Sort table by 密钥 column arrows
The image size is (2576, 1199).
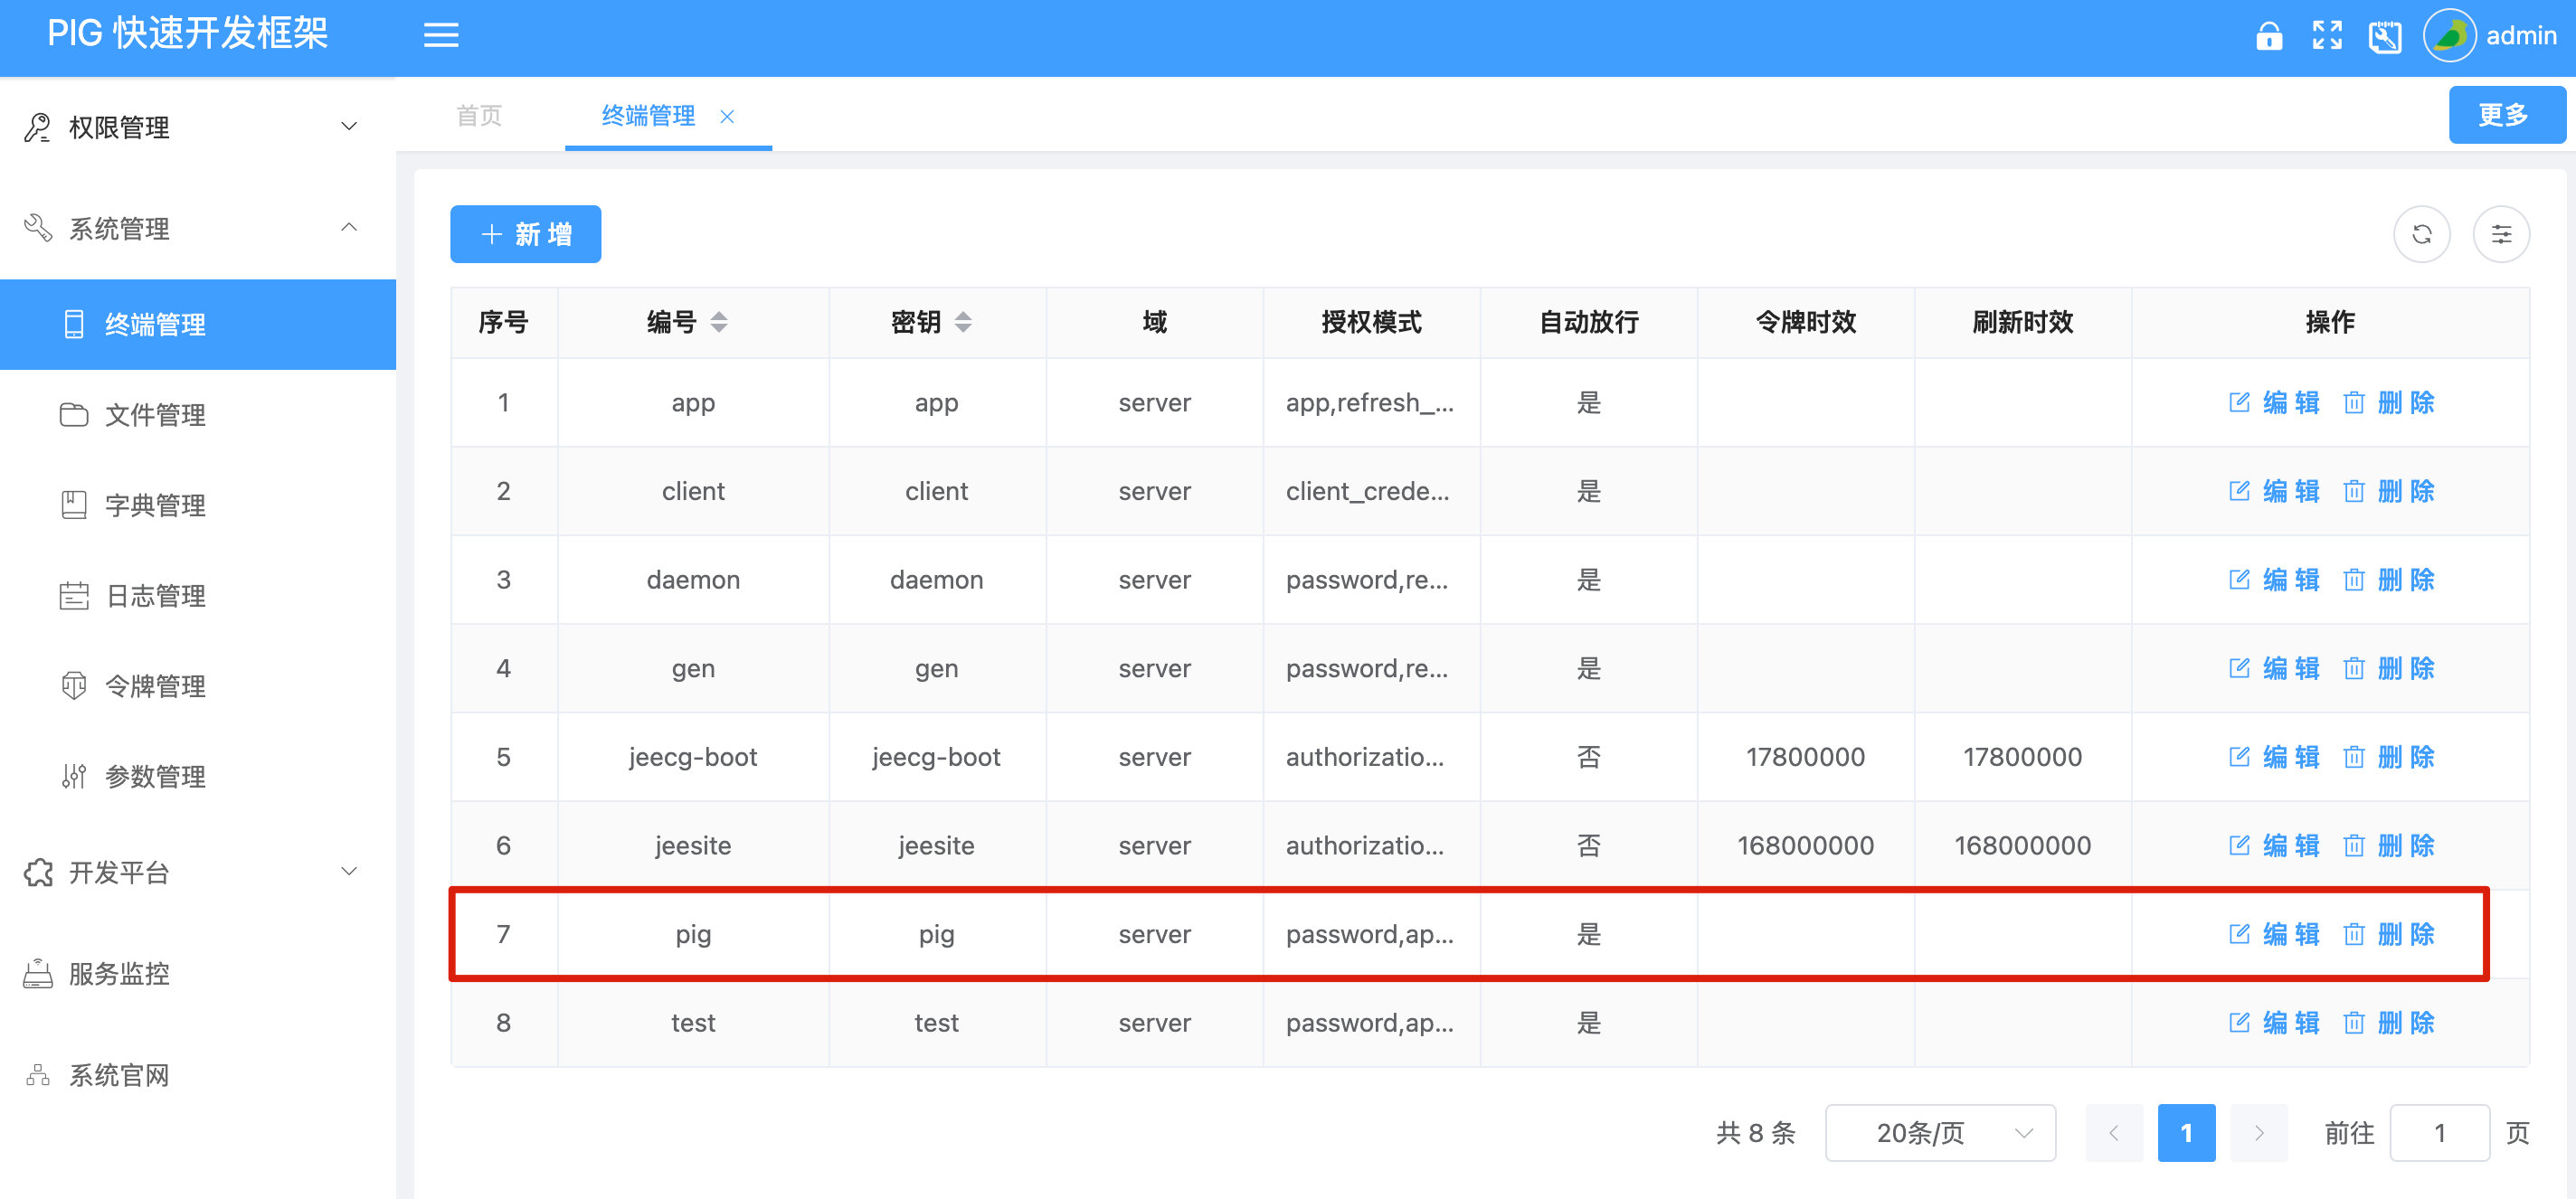coord(963,322)
